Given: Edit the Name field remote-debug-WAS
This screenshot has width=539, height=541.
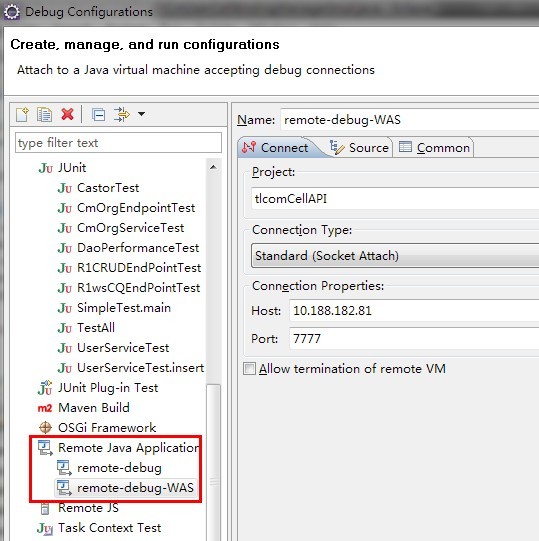Looking at the screenshot, I should click(410, 120).
